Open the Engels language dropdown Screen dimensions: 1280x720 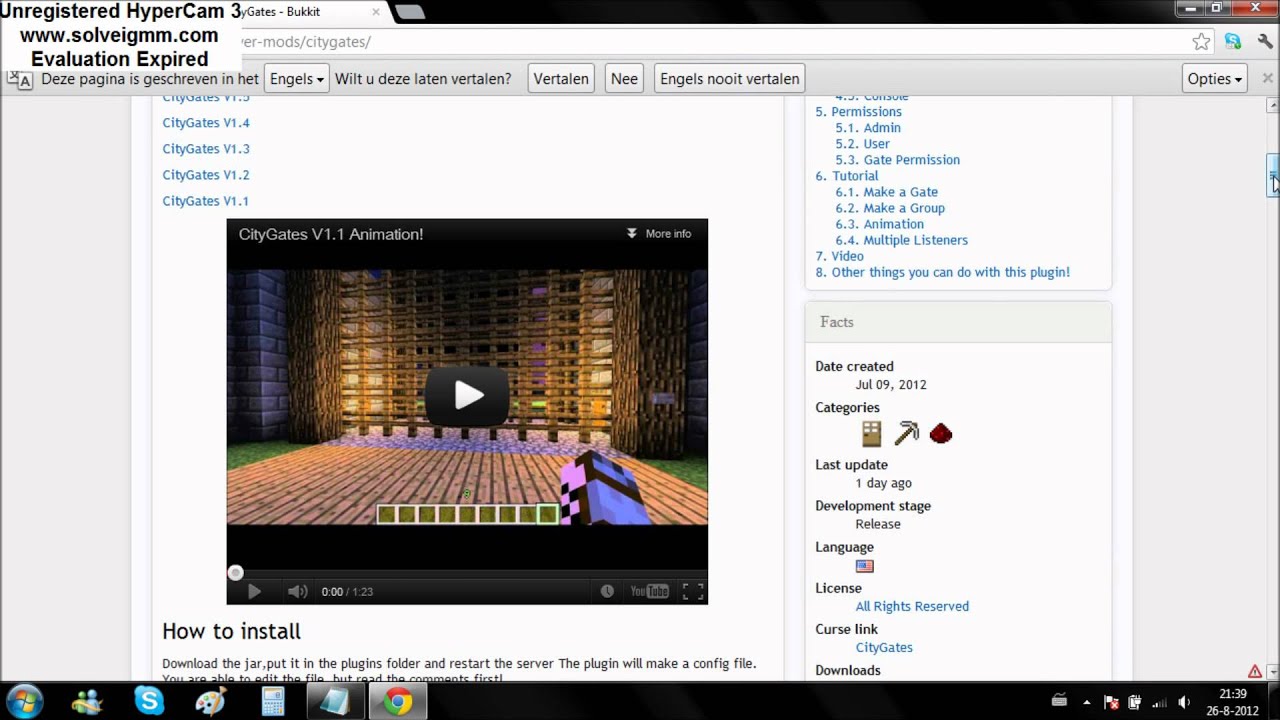click(x=296, y=79)
